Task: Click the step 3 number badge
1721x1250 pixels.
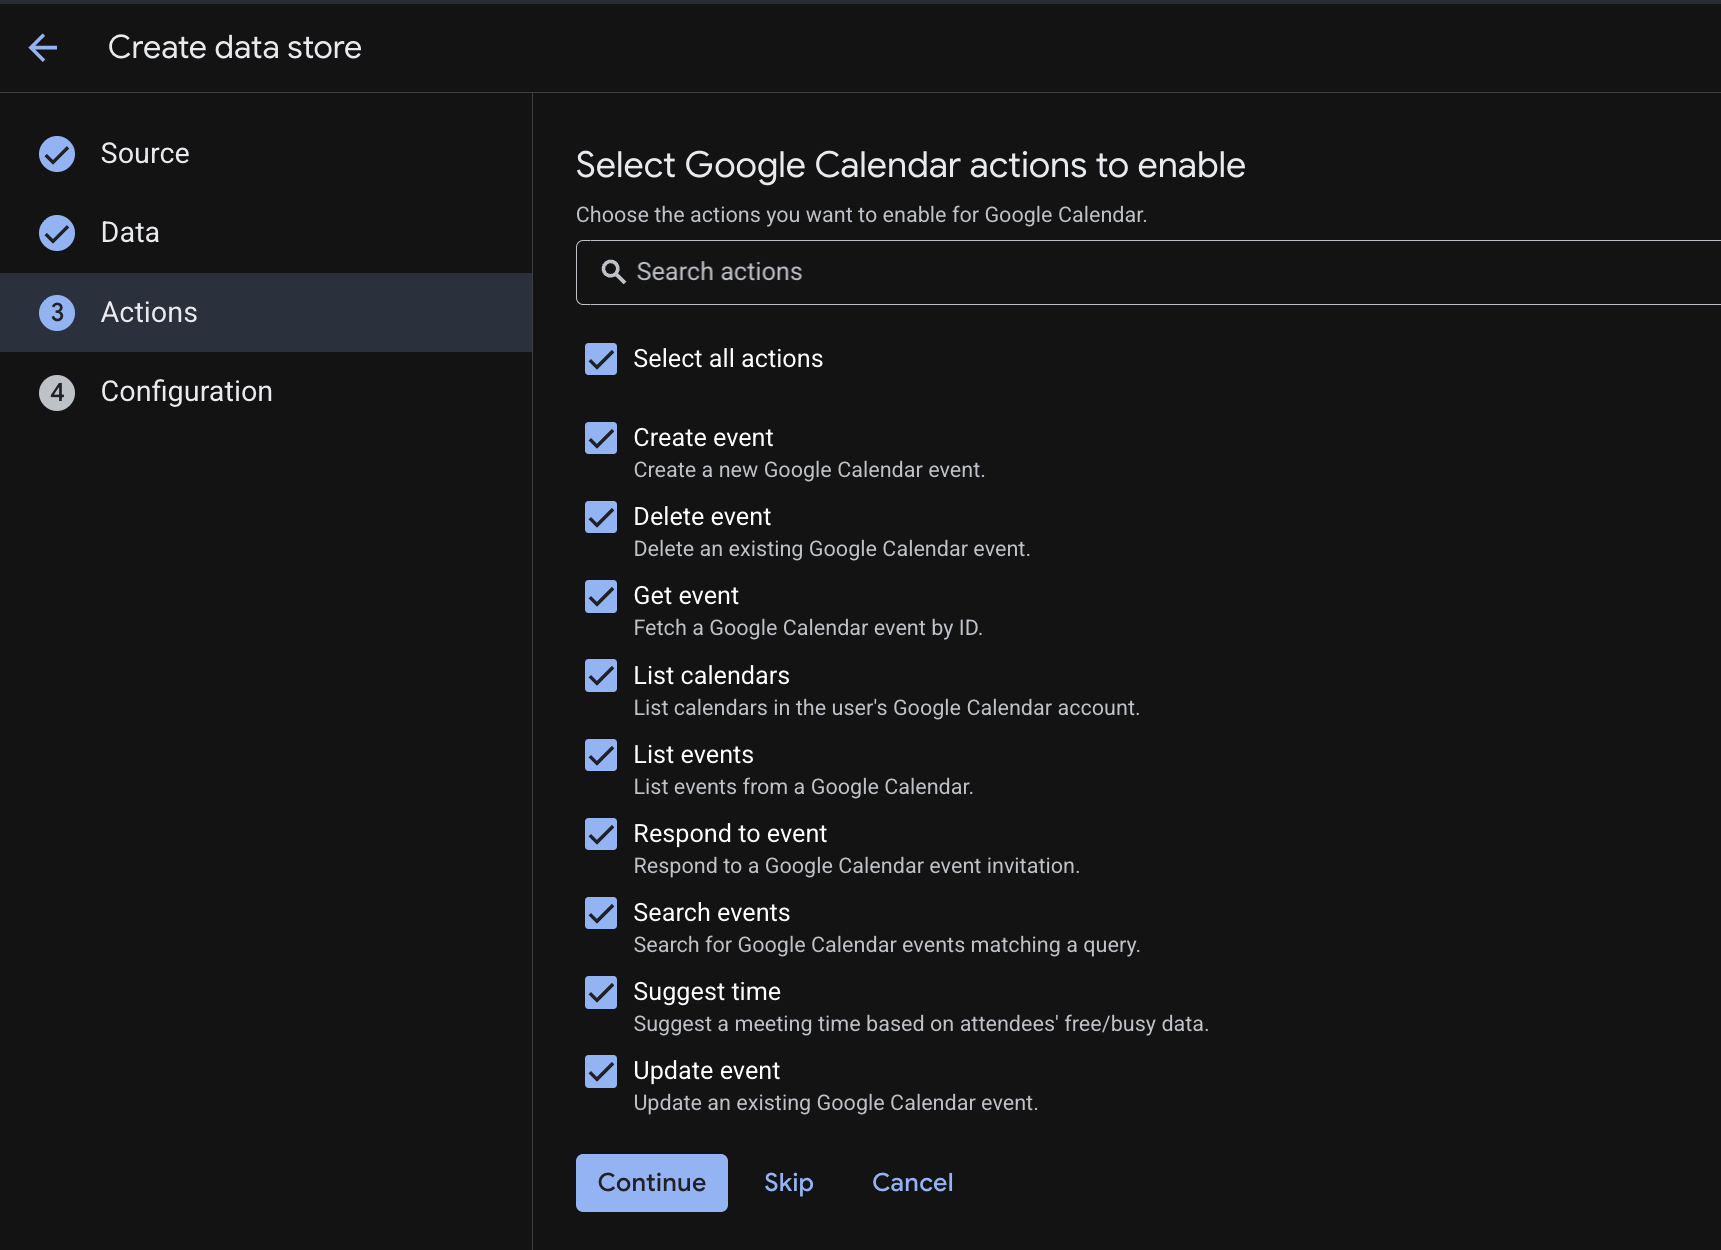Action: coord(57,313)
